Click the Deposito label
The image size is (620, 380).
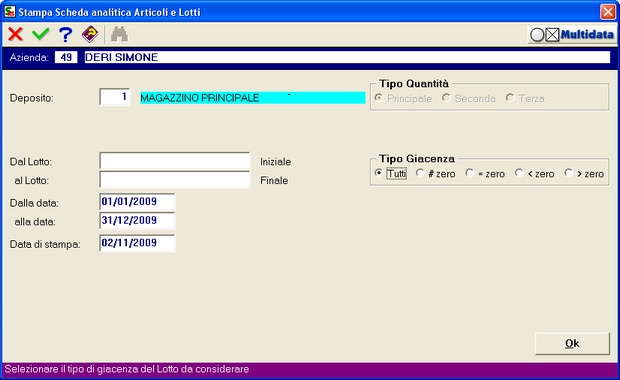(32, 98)
